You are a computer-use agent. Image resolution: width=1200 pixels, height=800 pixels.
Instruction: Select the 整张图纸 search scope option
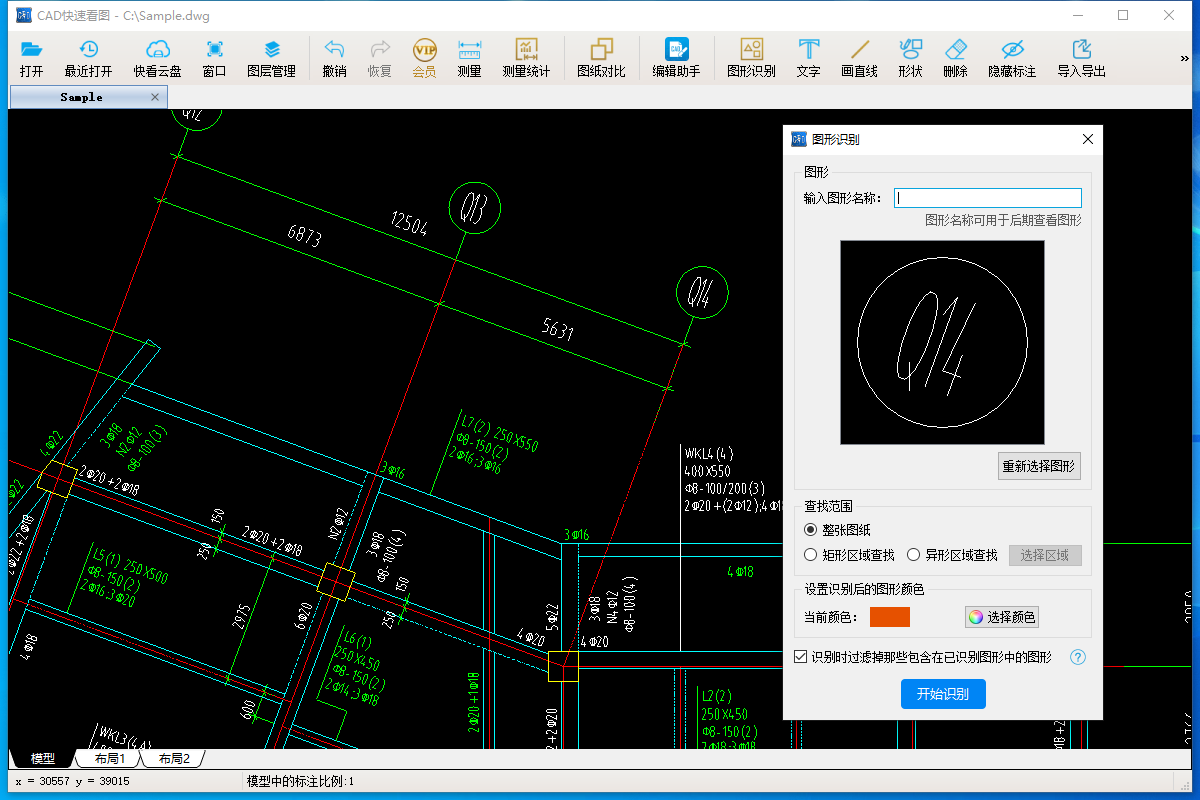810,530
